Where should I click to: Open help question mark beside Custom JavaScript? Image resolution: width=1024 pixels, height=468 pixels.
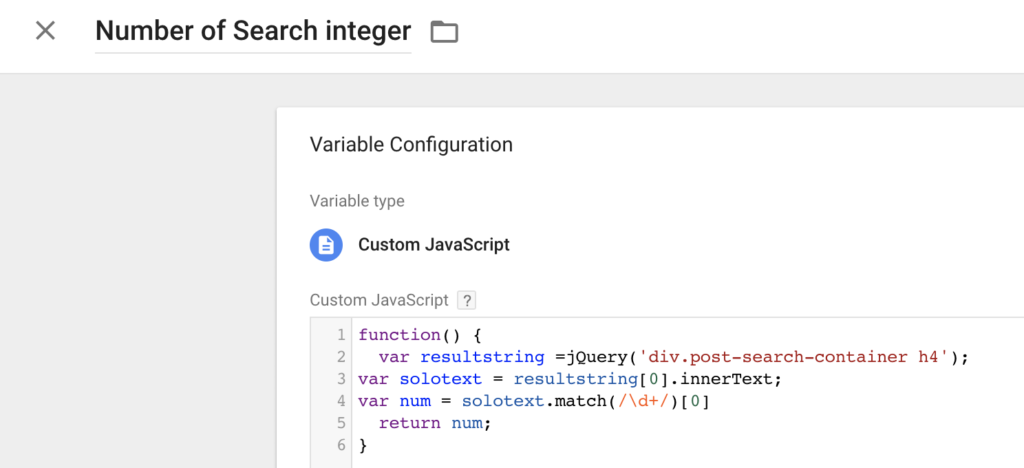466,300
